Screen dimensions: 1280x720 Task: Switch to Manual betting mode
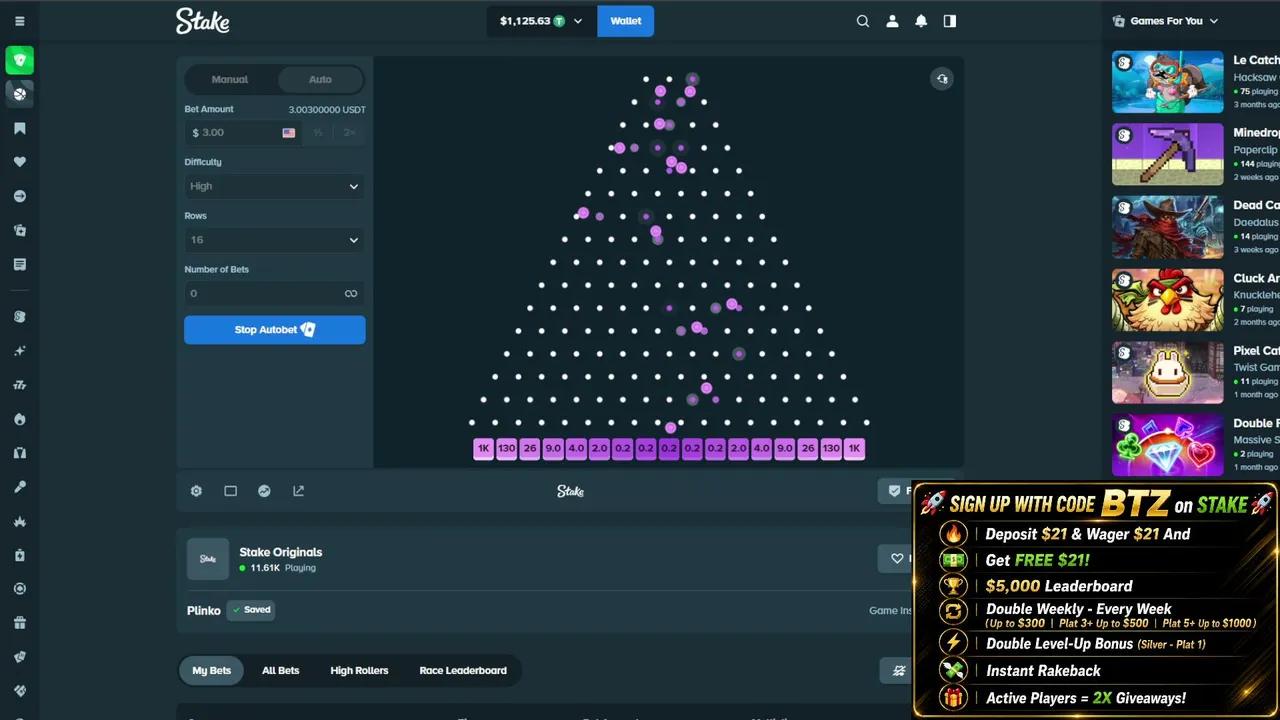tap(230, 80)
